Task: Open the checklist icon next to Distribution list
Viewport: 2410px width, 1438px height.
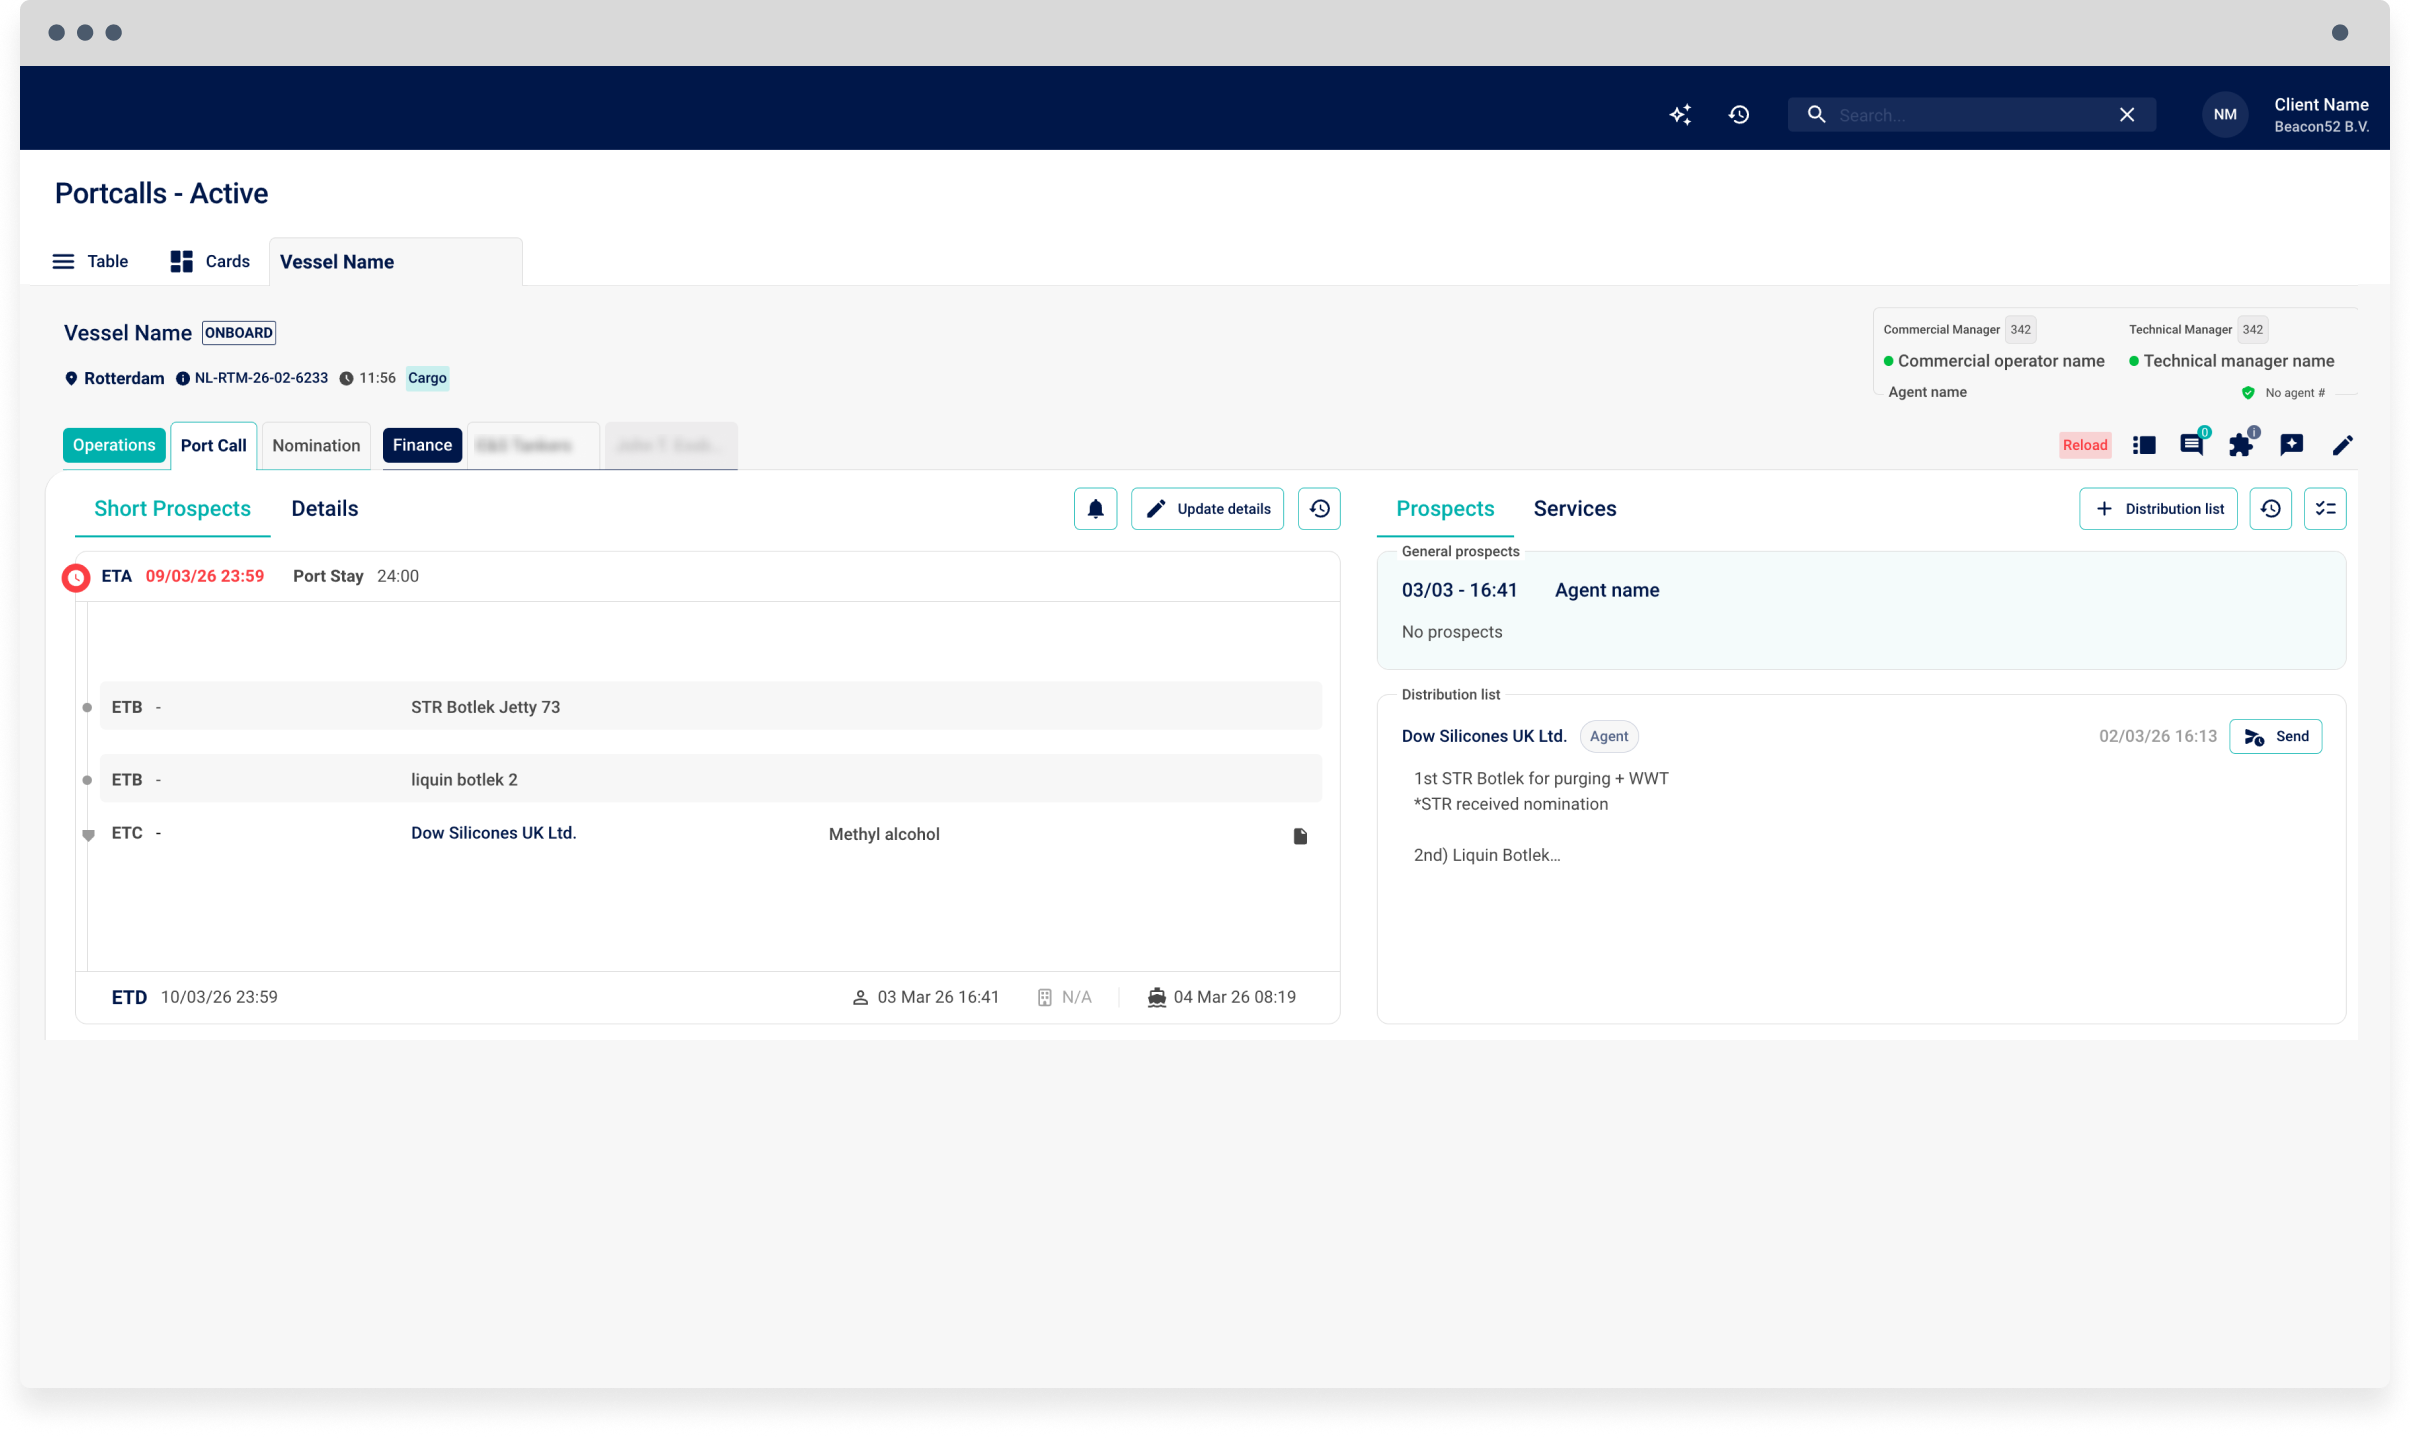Action: 2325,509
